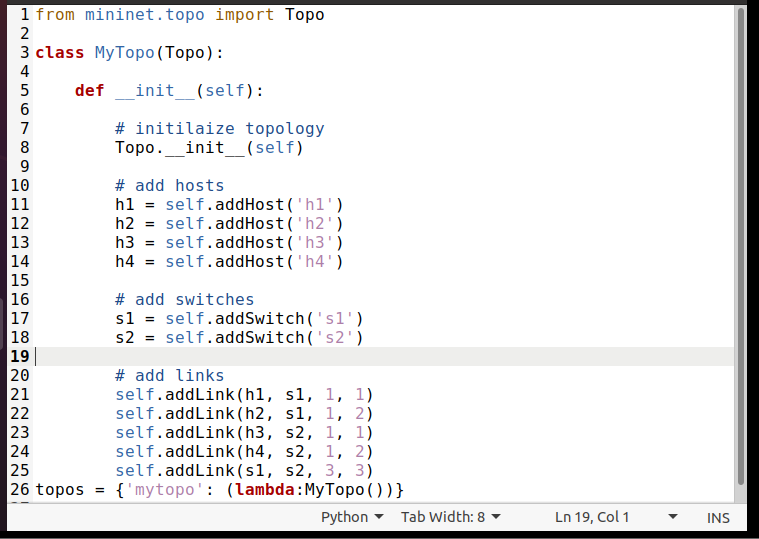Click the 'class' keyword on line 3
The image size is (759, 539).
click(x=59, y=53)
